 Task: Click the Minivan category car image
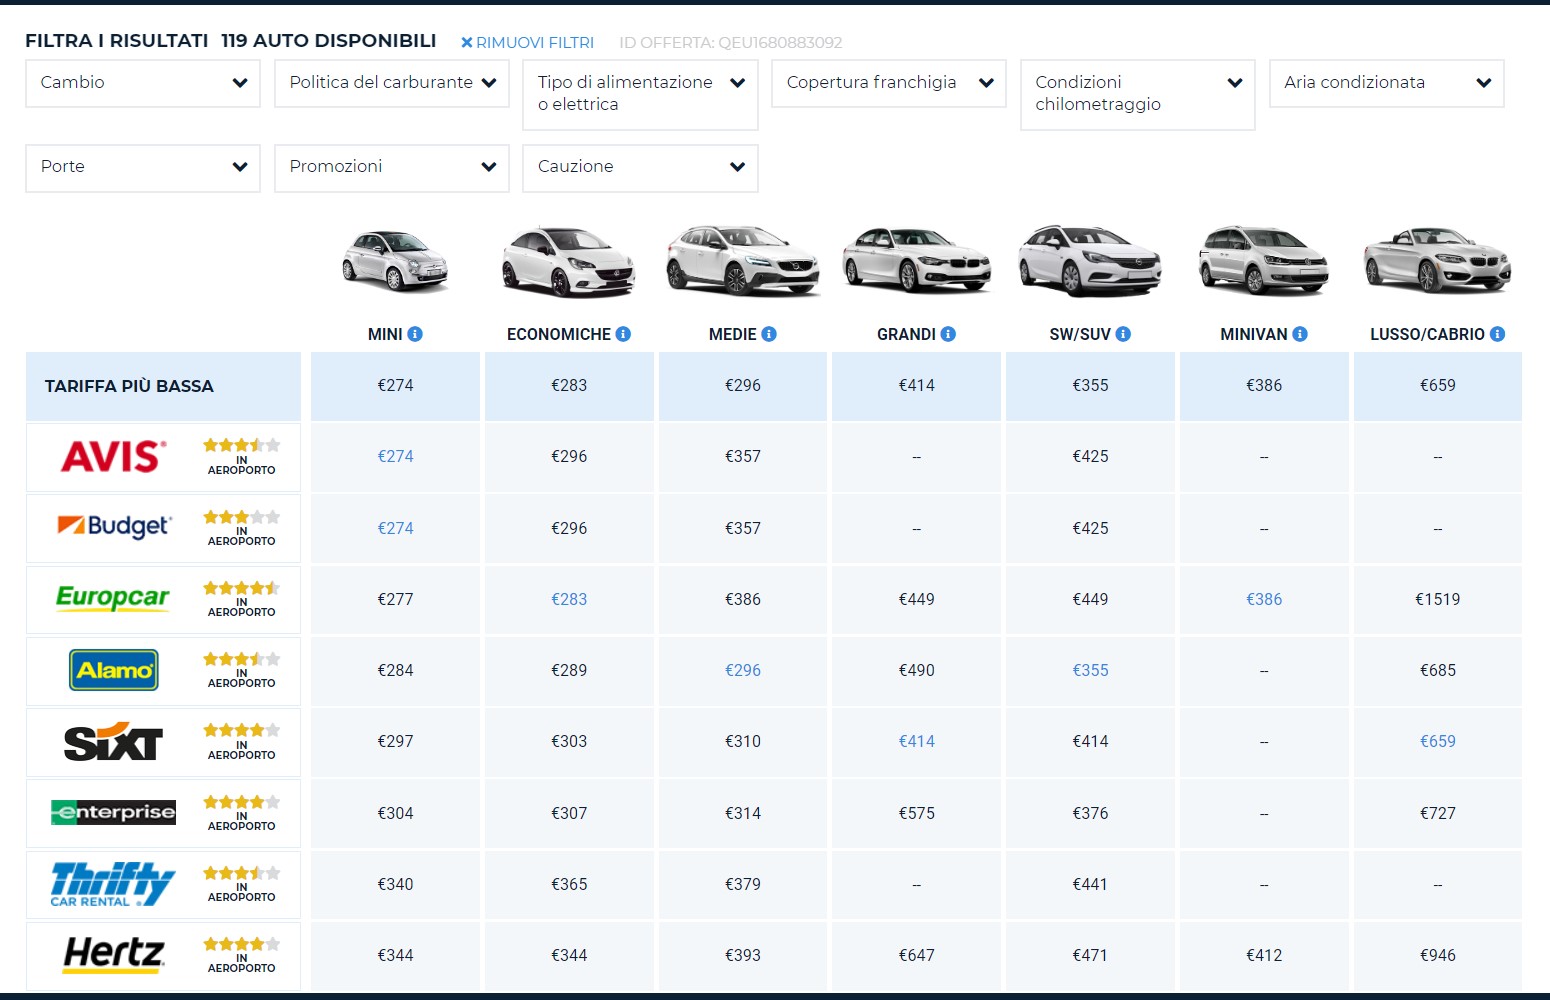pyautogui.click(x=1264, y=261)
